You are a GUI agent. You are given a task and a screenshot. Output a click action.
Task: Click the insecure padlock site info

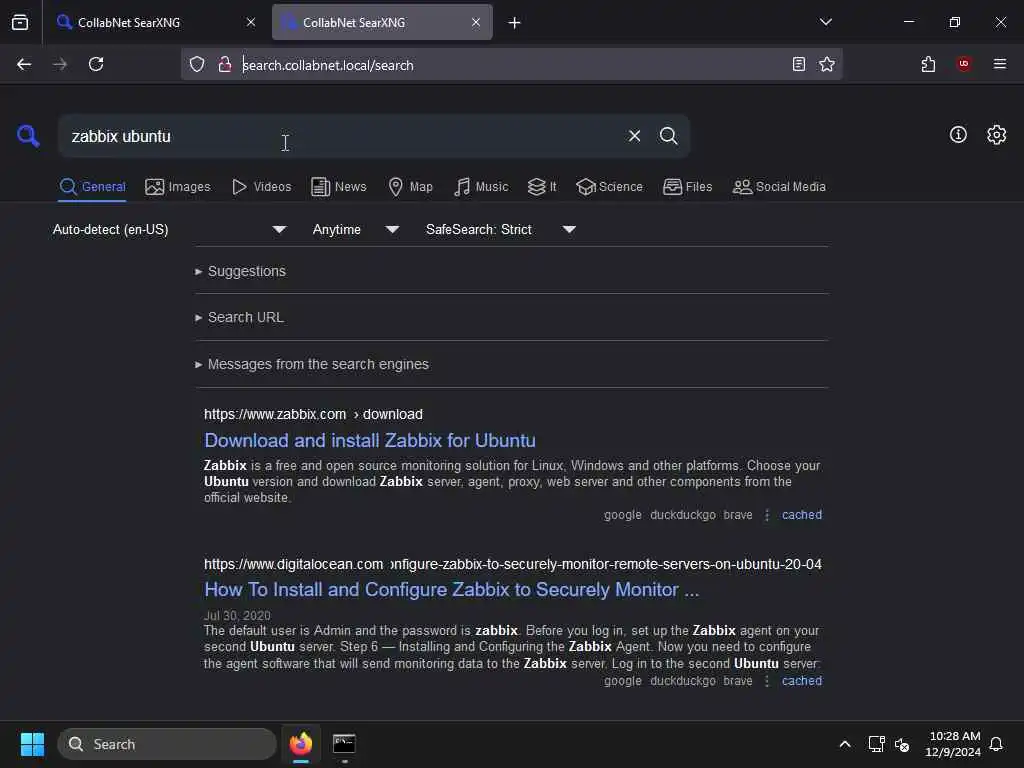pyautogui.click(x=225, y=64)
